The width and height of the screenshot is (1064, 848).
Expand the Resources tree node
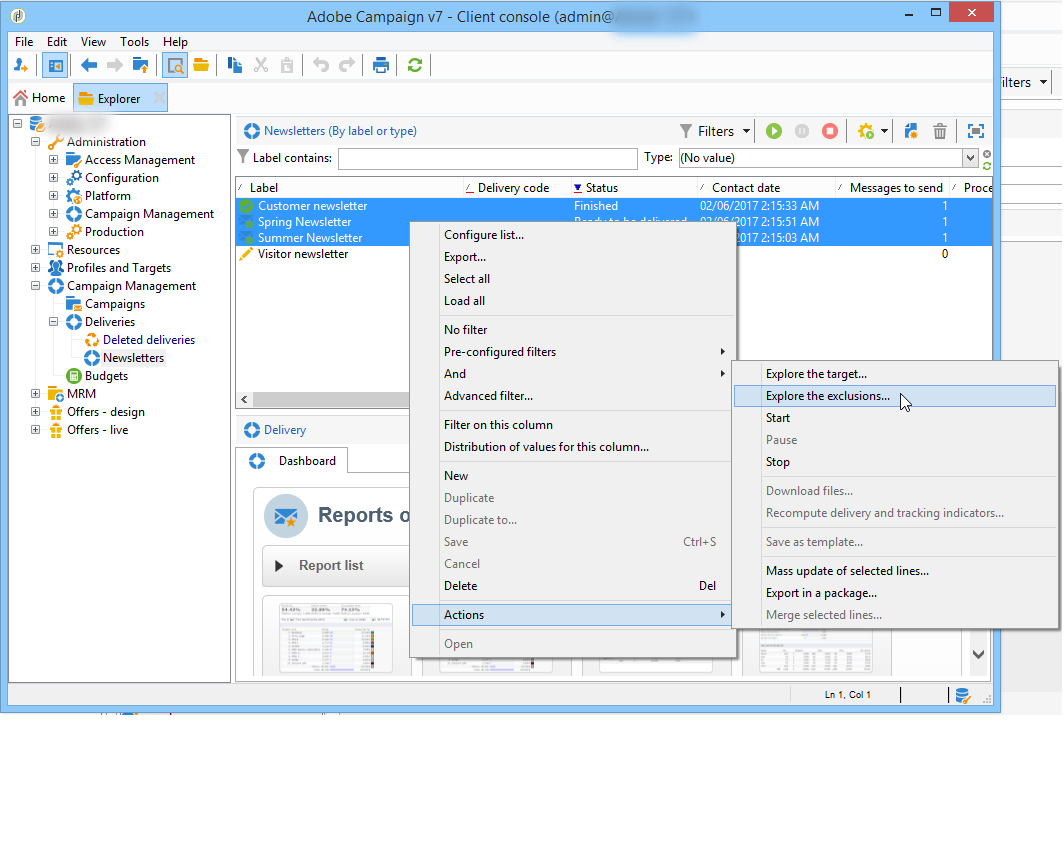[x=35, y=250]
